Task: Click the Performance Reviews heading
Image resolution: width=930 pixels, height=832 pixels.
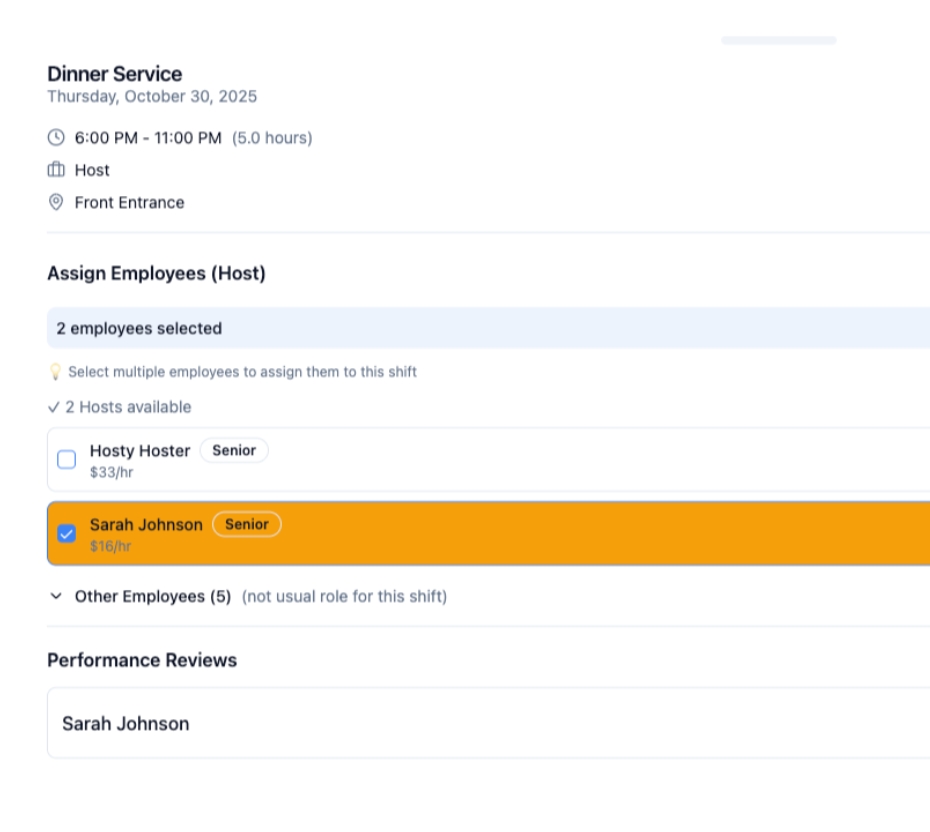Action: [x=142, y=660]
